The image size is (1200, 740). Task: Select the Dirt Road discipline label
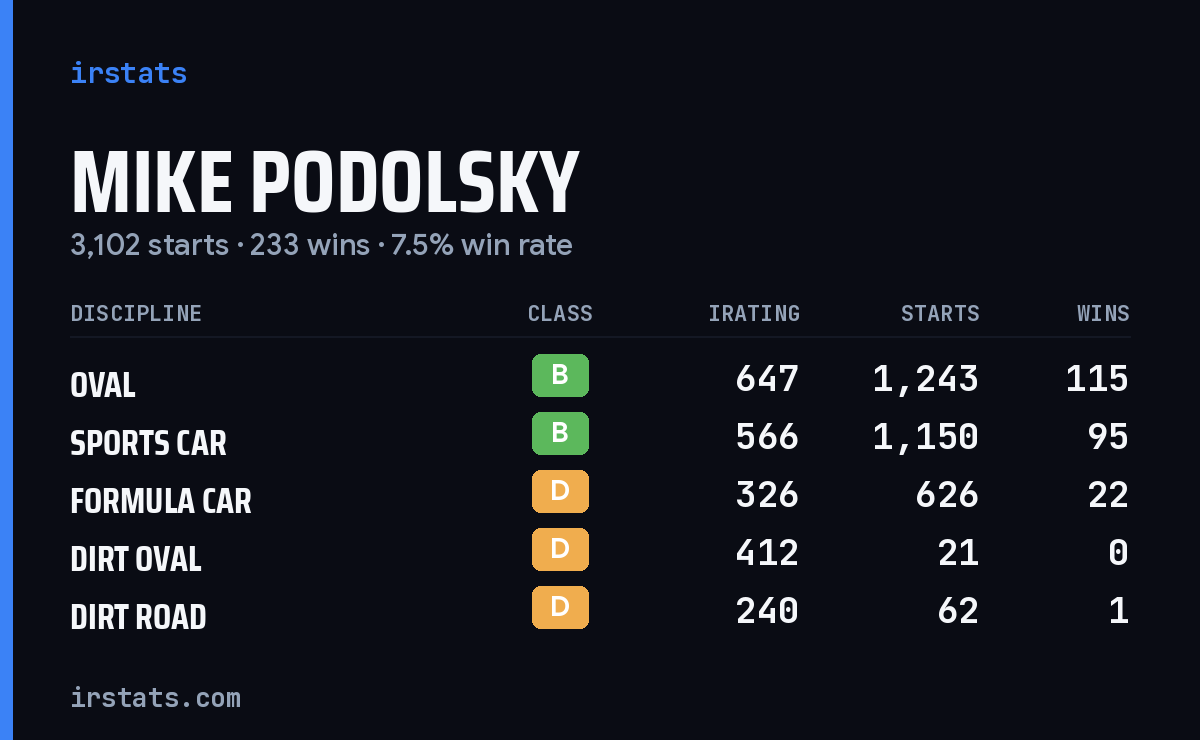pyautogui.click(x=138, y=617)
